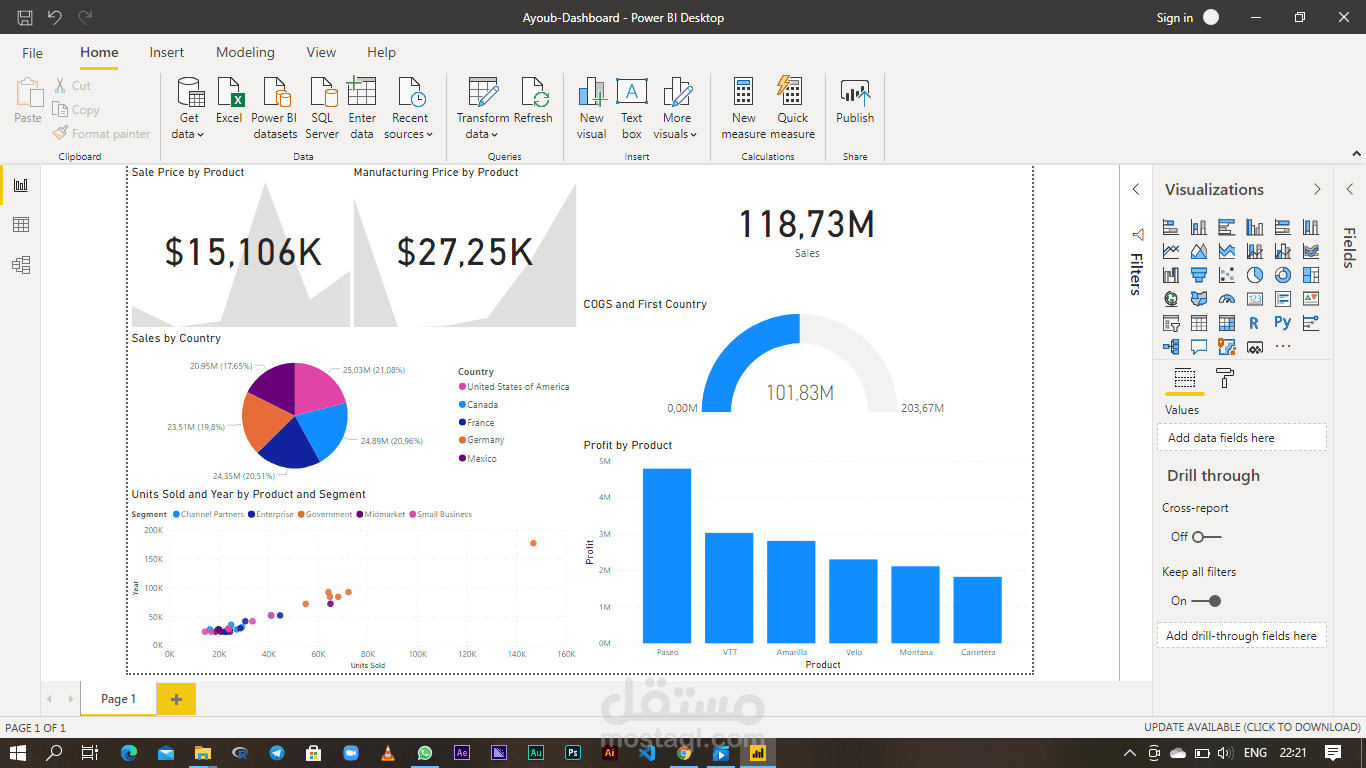Open the Fields well pane icon
Image resolution: width=1366 pixels, height=768 pixels.
pyautogui.click(x=1185, y=378)
